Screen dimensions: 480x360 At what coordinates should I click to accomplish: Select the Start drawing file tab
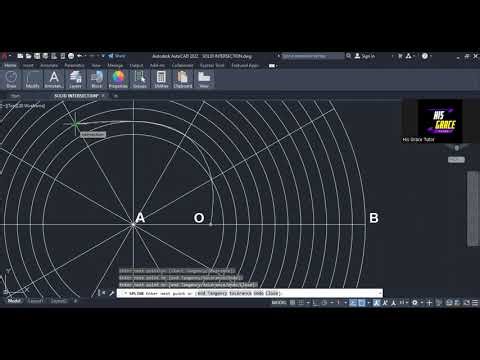point(15,96)
